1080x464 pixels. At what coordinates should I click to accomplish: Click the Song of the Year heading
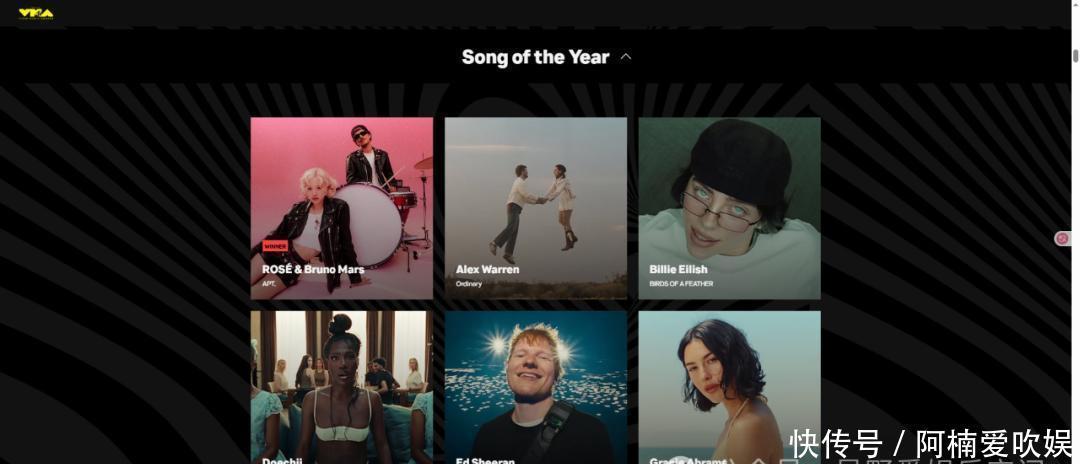(x=535, y=57)
